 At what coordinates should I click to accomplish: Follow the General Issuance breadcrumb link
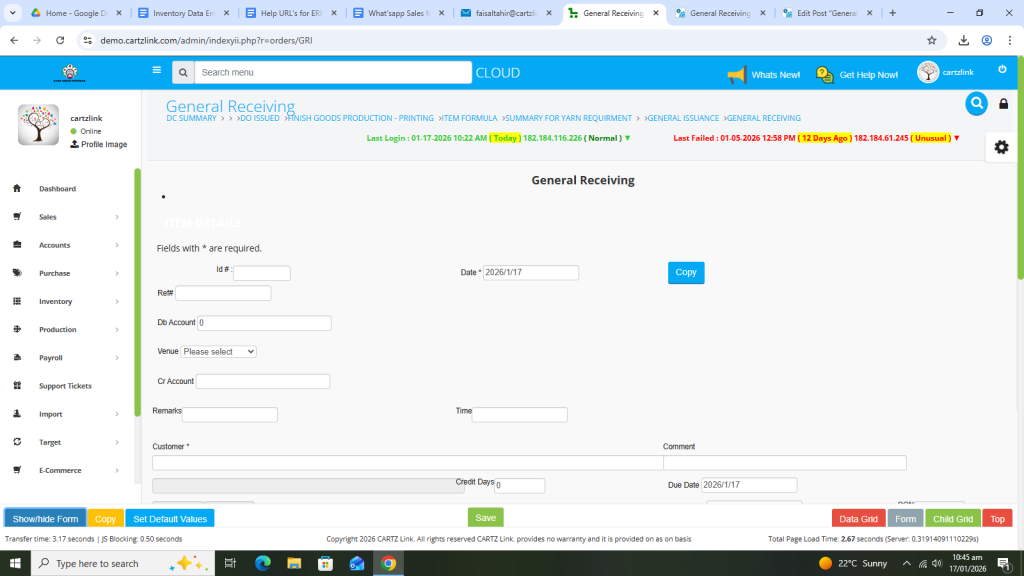[683, 118]
